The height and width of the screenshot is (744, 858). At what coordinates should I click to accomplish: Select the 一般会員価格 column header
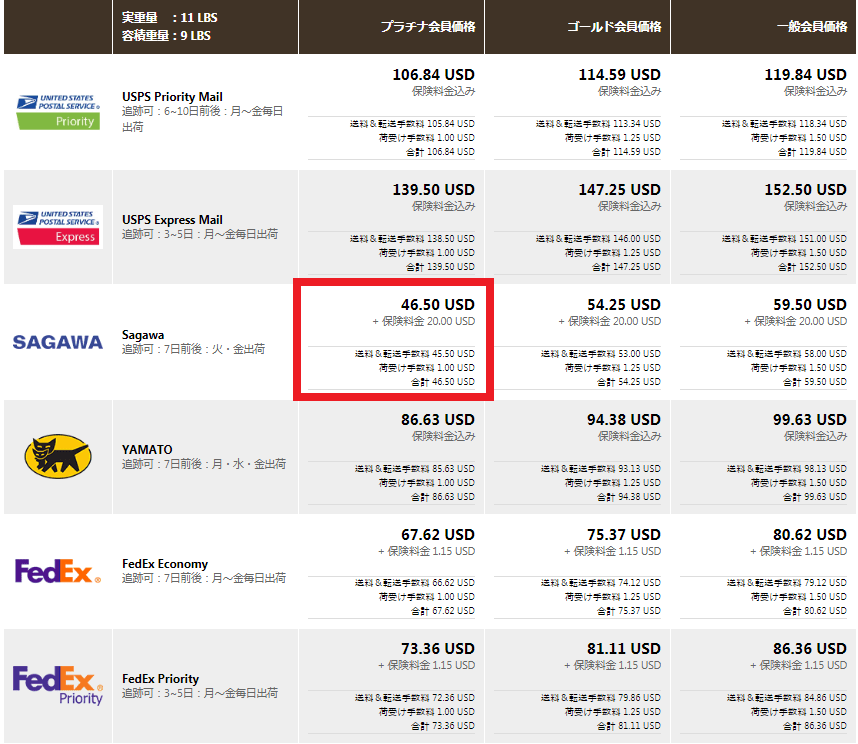812,26
